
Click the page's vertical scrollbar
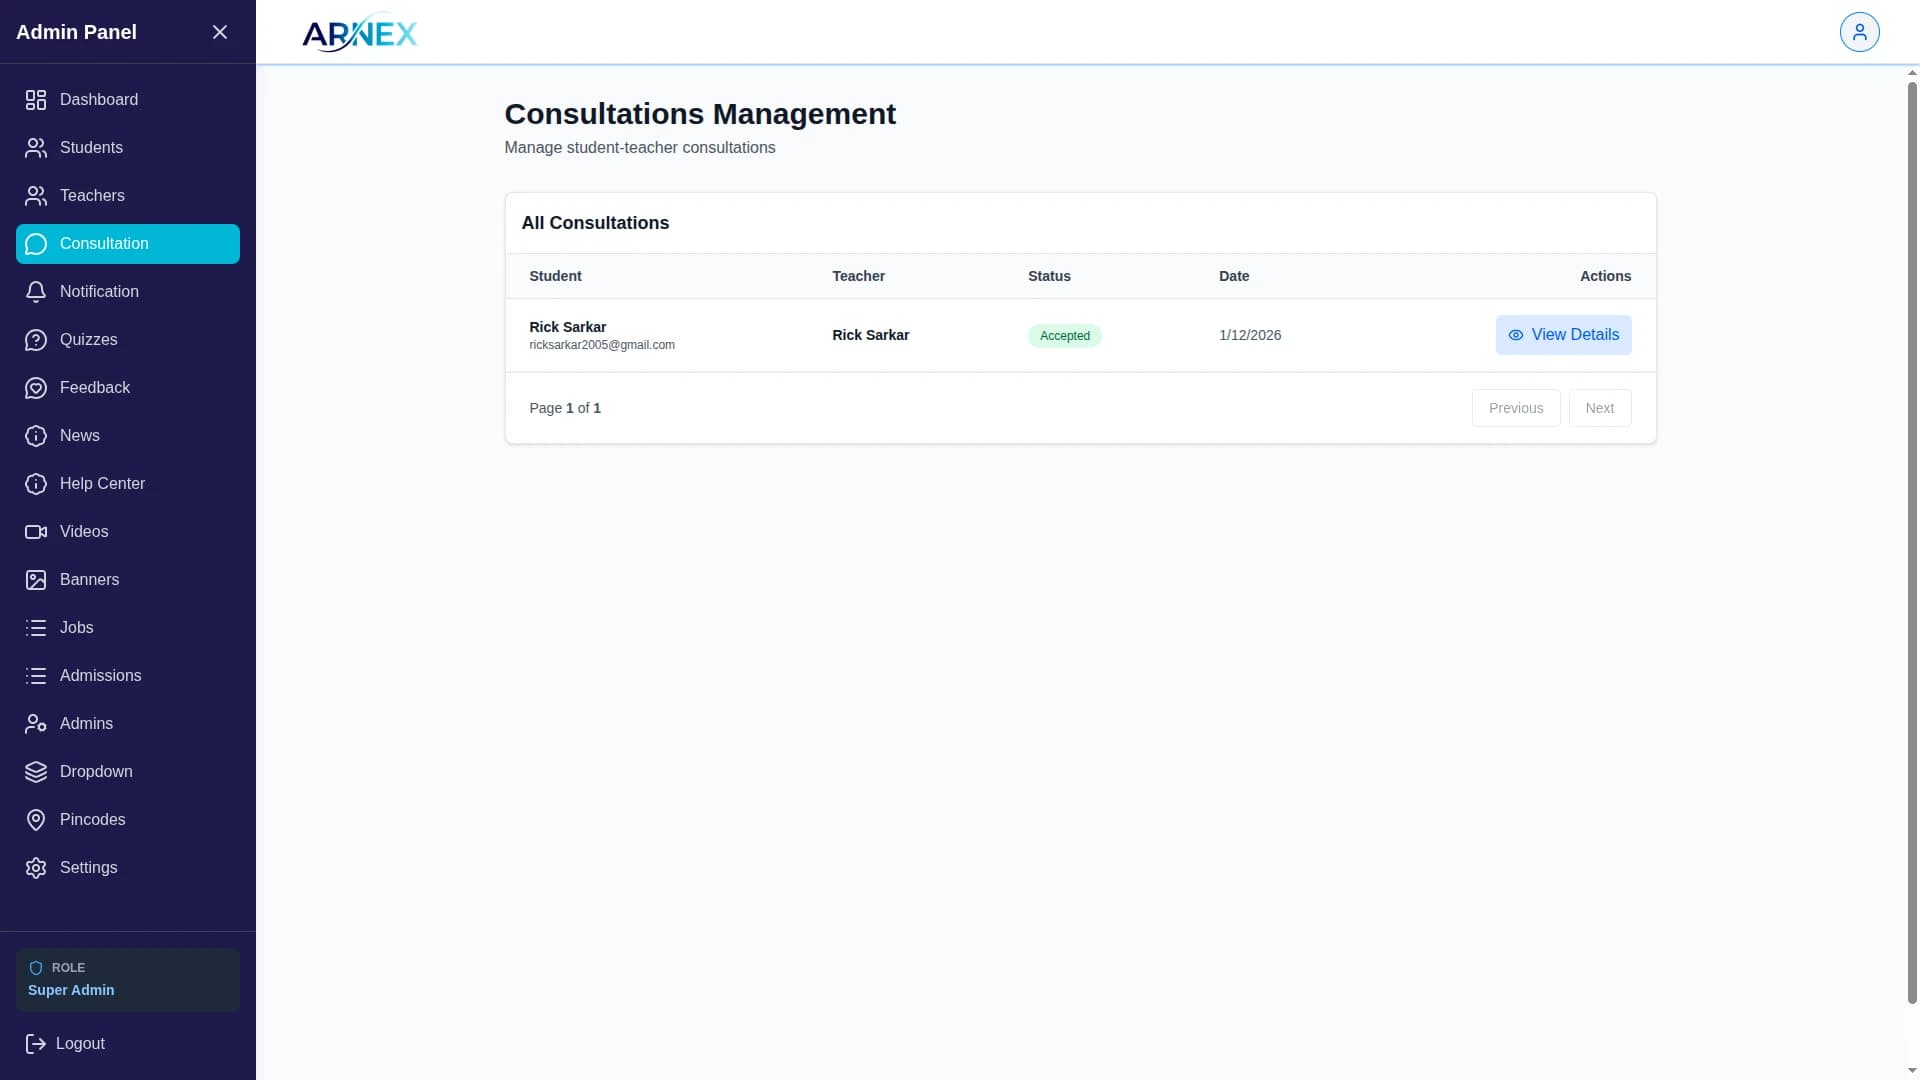[x=1912, y=540]
